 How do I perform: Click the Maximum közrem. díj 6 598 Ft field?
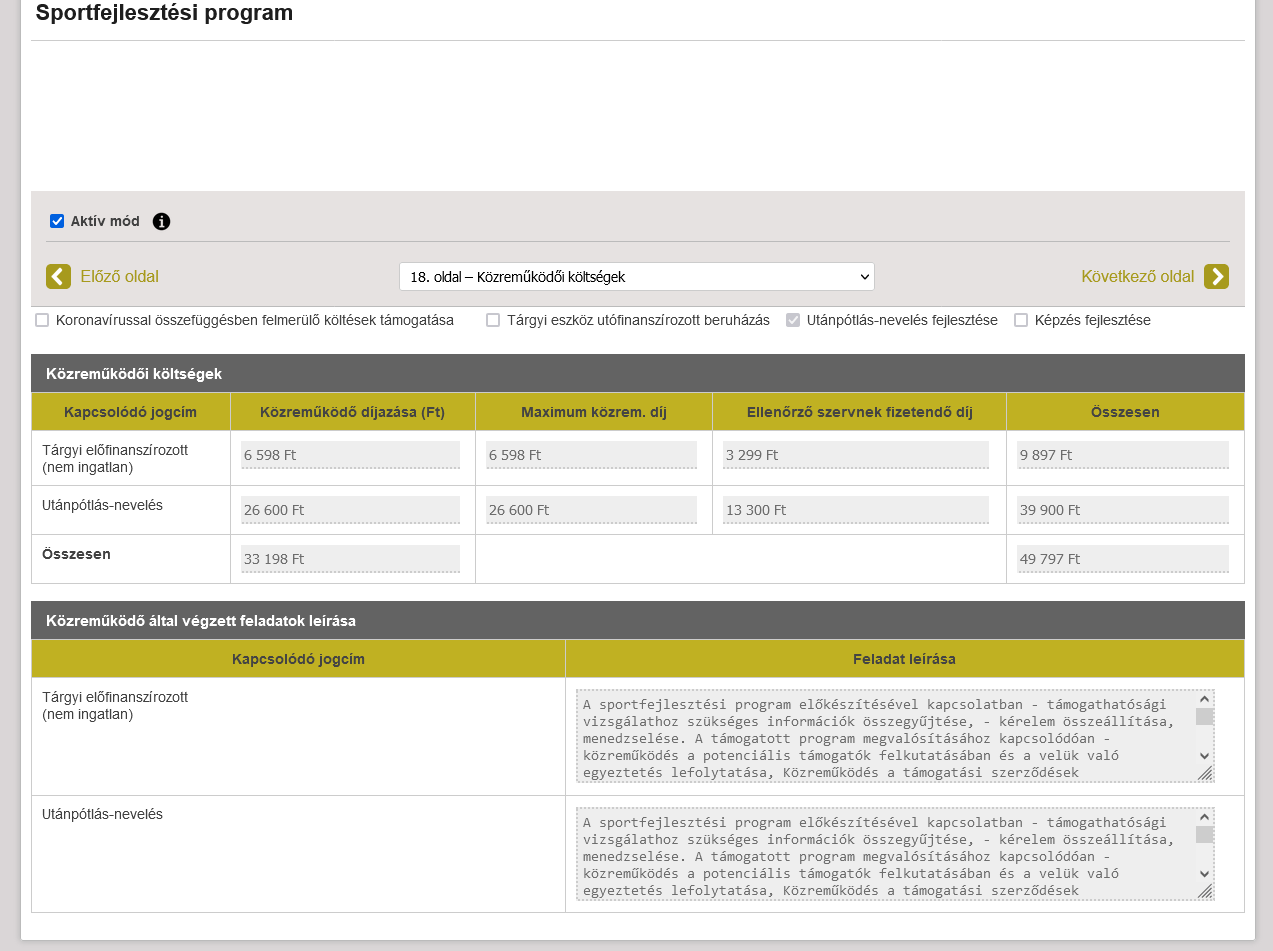tap(591, 455)
